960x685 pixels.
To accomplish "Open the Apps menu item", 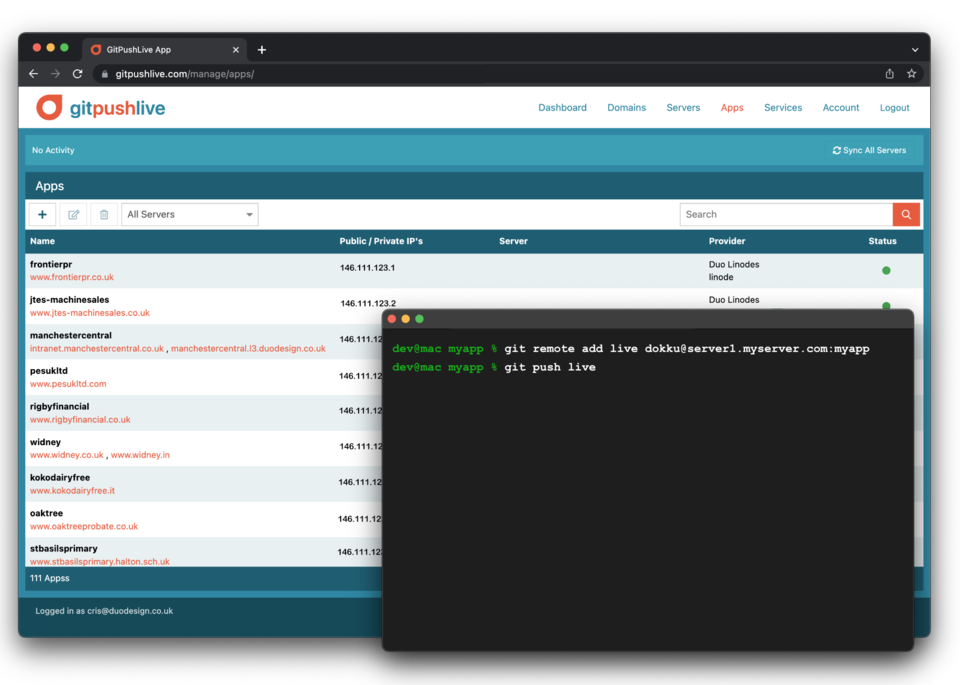I will [732, 108].
